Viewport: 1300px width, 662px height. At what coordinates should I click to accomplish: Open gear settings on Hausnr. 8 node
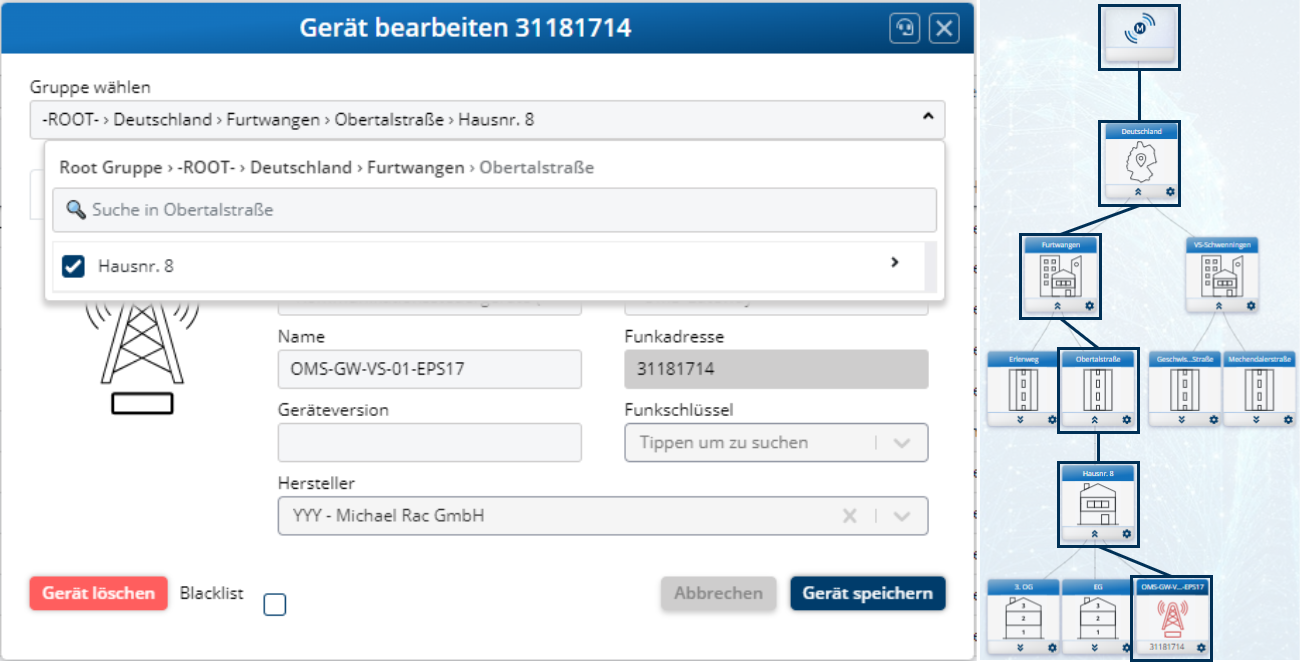click(x=1129, y=535)
